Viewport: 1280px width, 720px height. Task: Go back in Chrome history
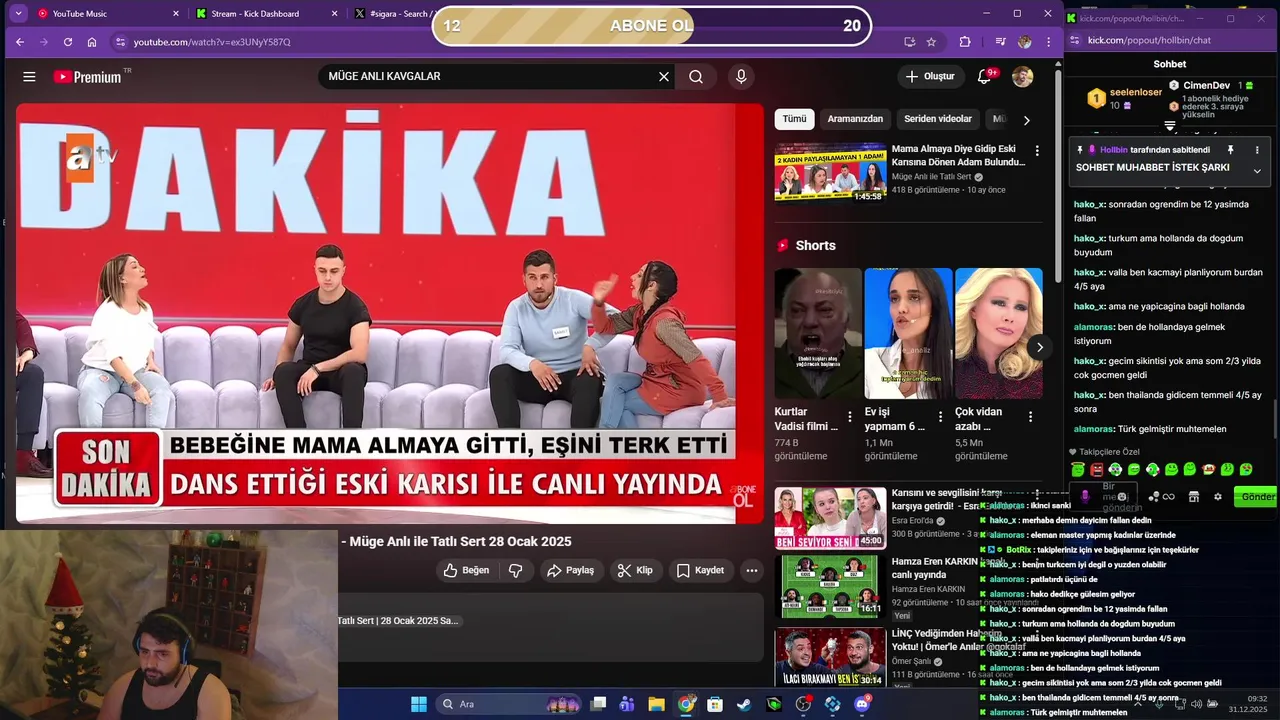coord(19,42)
